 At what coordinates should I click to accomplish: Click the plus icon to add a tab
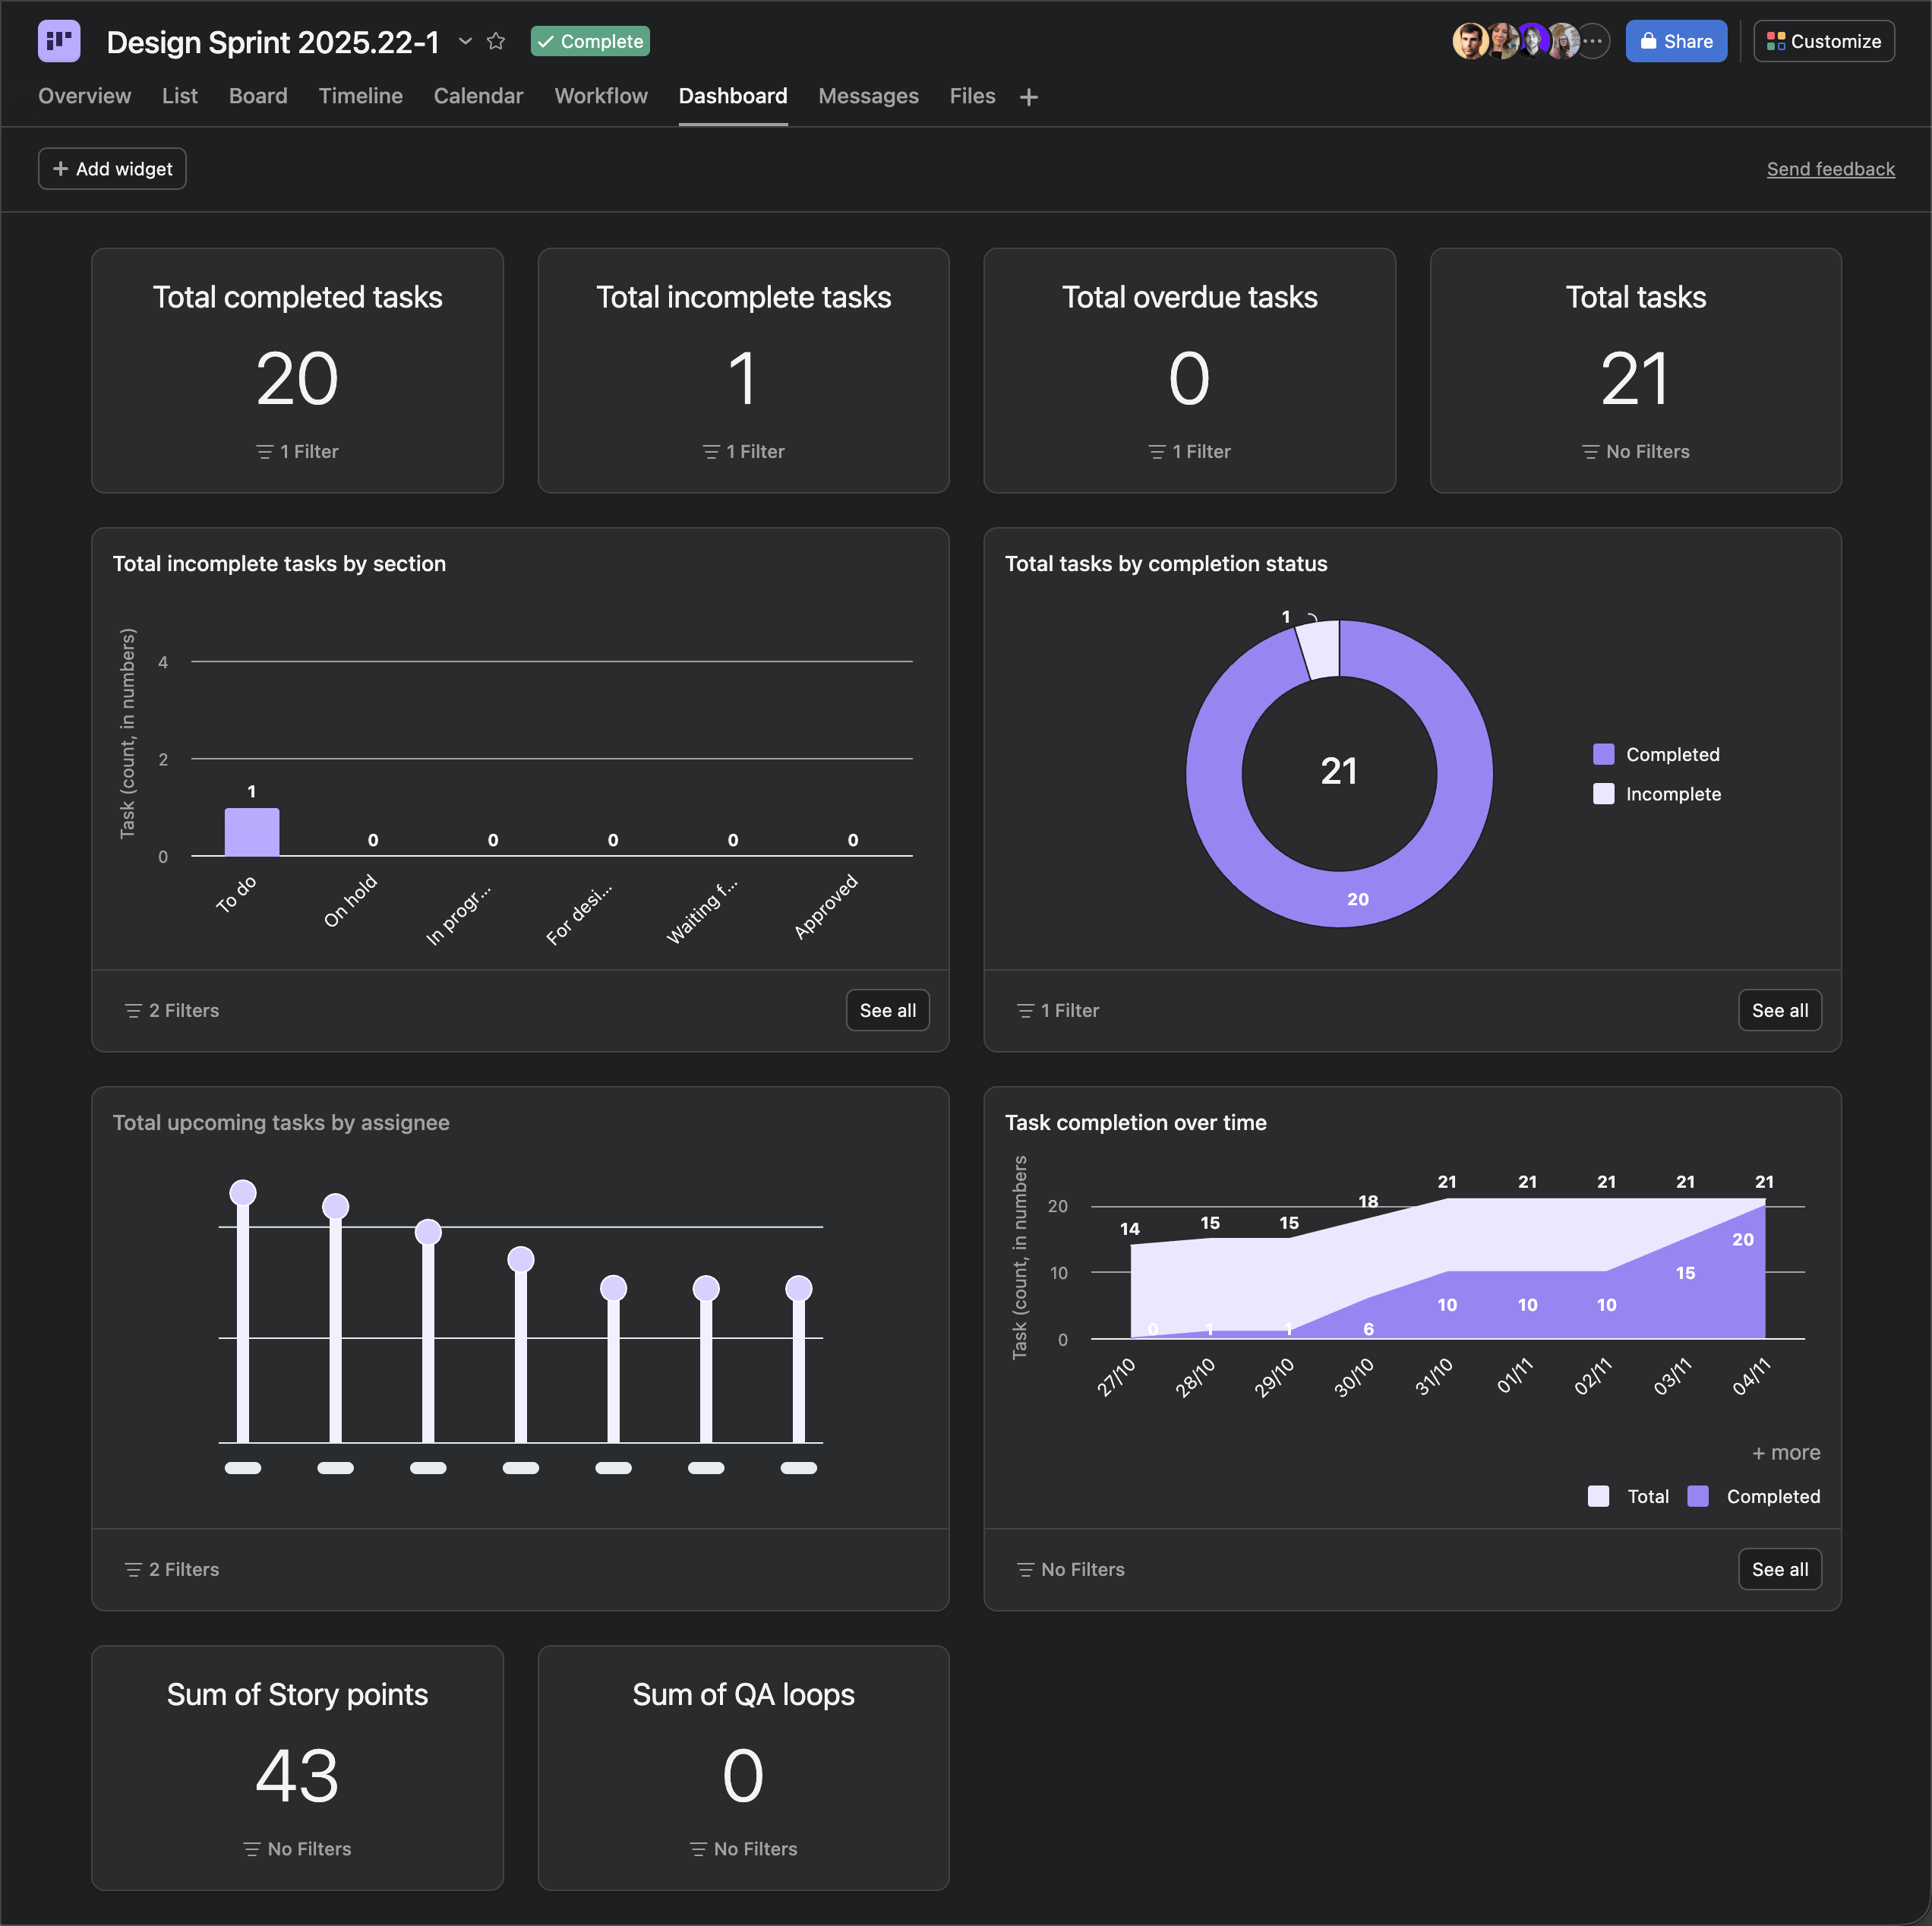(1029, 97)
